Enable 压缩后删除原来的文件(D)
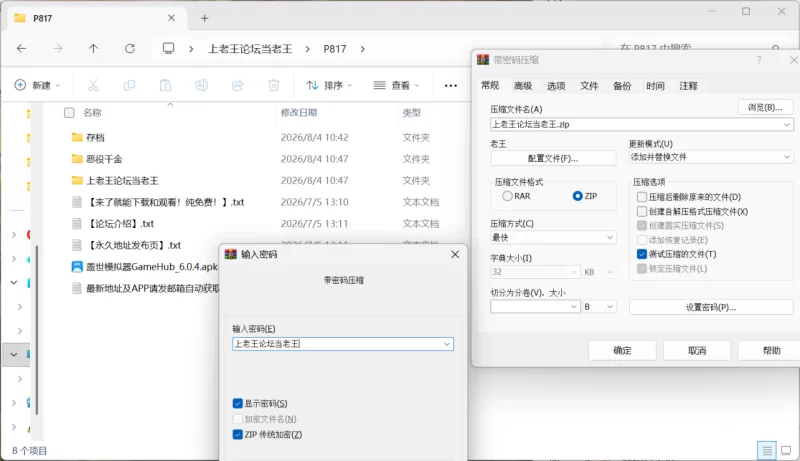Viewport: 800px width, 461px height. [642, 197]
